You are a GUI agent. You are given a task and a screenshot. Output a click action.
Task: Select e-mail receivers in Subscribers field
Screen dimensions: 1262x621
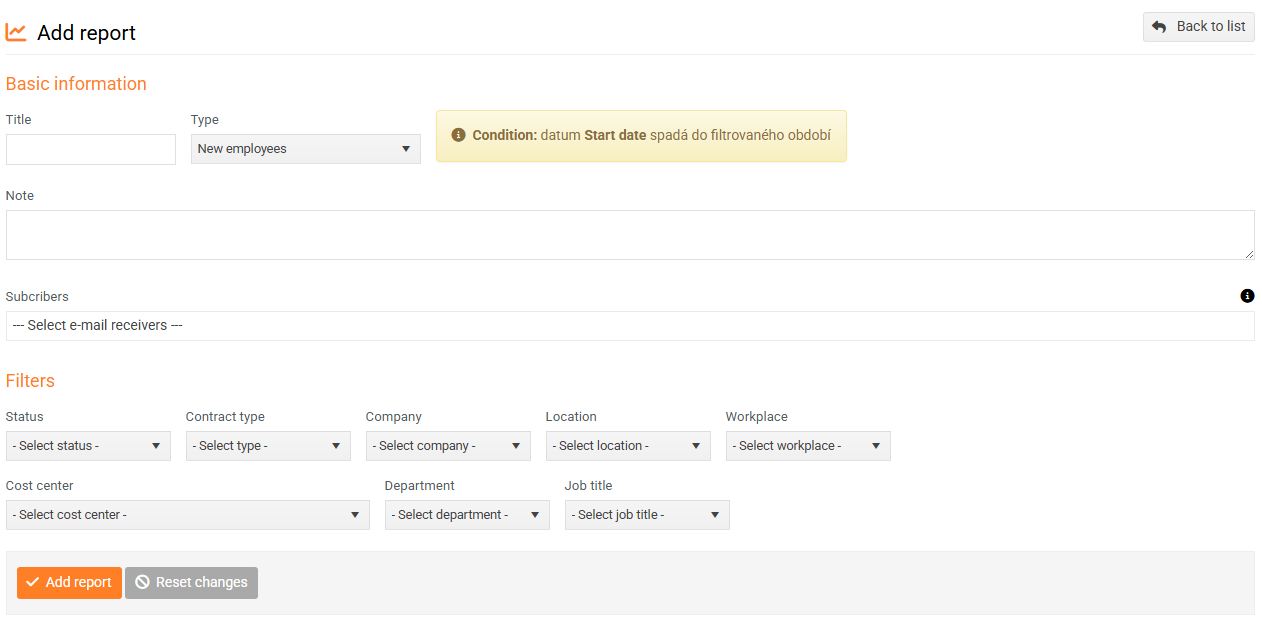630,326
